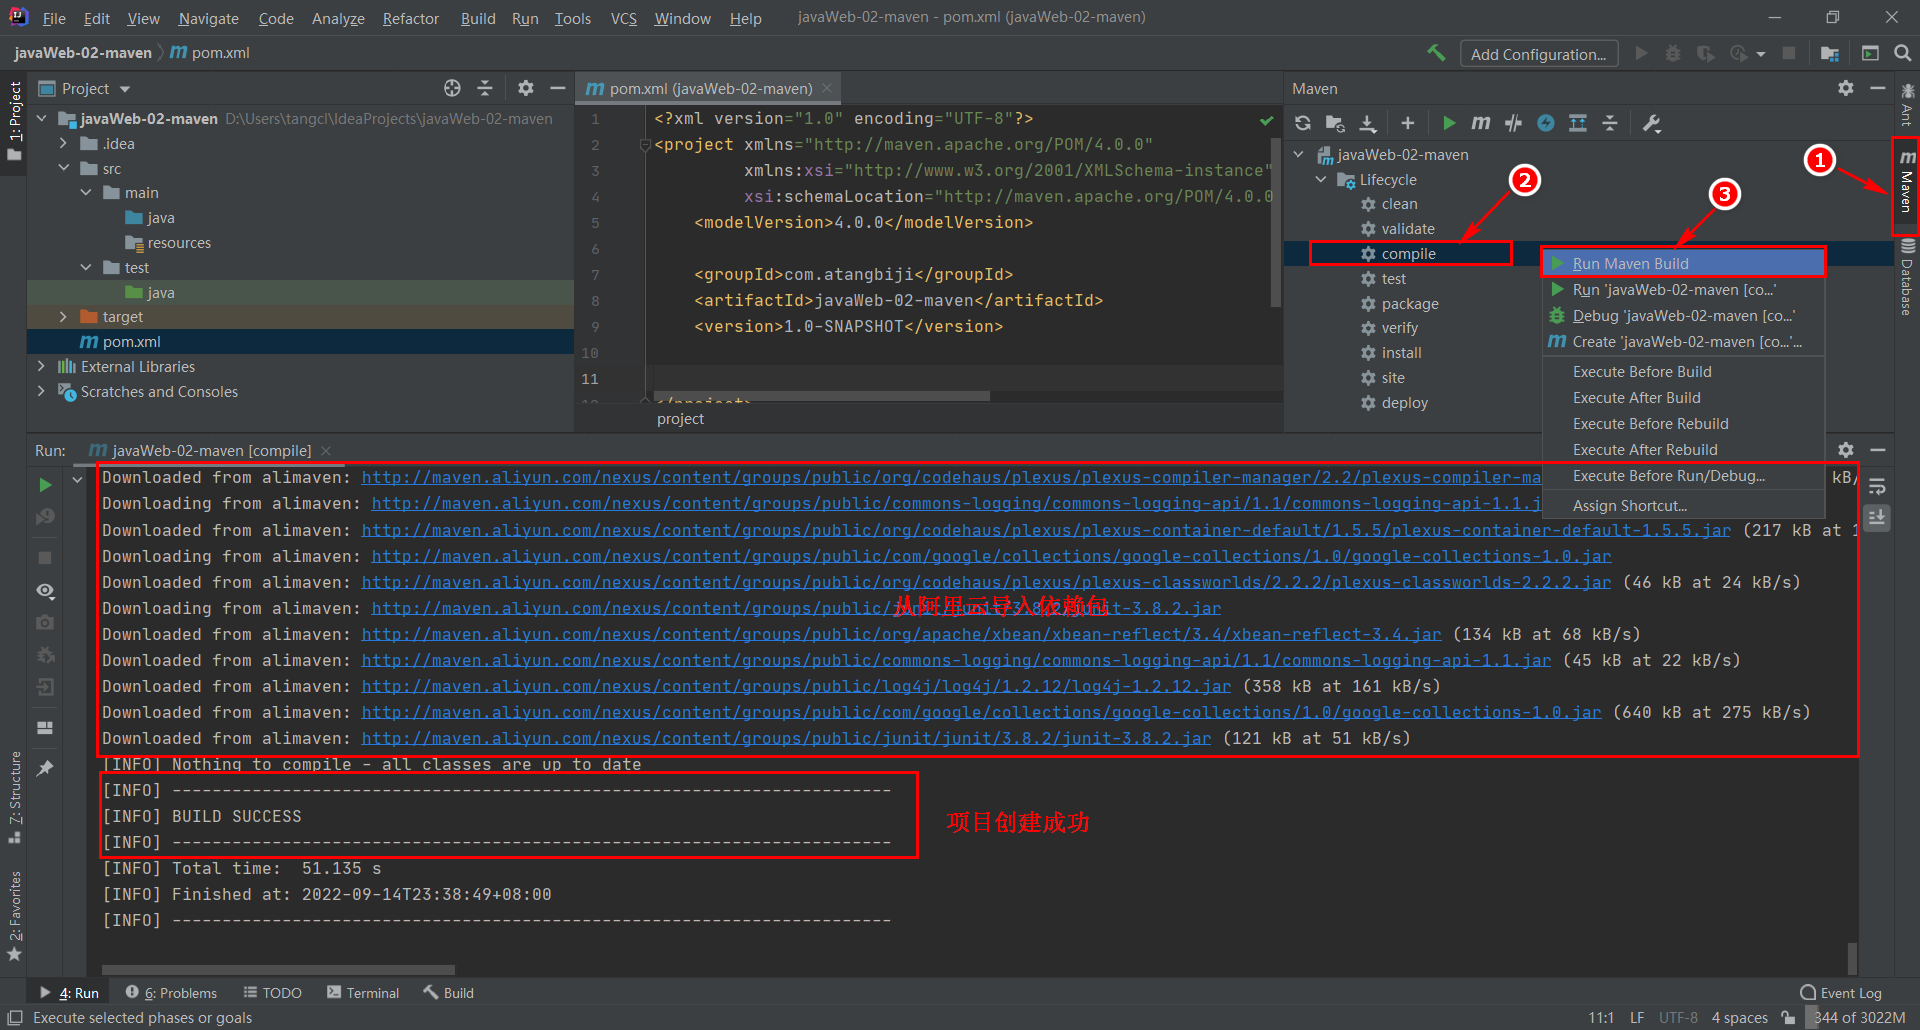Screen dimensions: 1920x1030
Task: Build project hammer icon in toolbar
Action: 1436,53
